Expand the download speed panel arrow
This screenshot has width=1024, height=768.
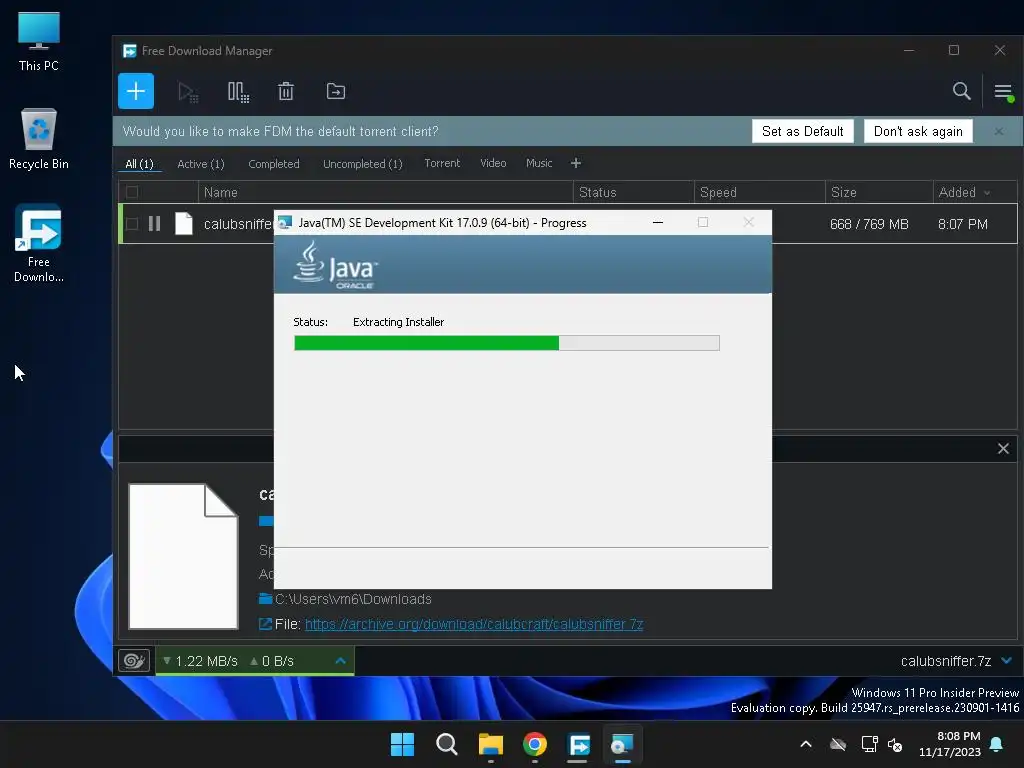340,661
